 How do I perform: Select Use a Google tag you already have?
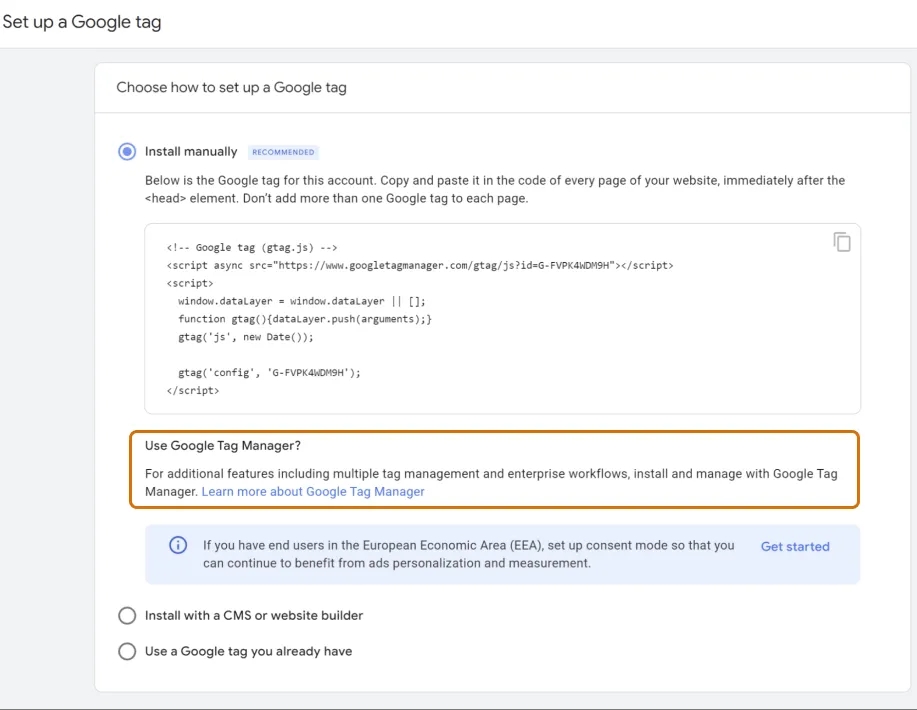[127, 651]
